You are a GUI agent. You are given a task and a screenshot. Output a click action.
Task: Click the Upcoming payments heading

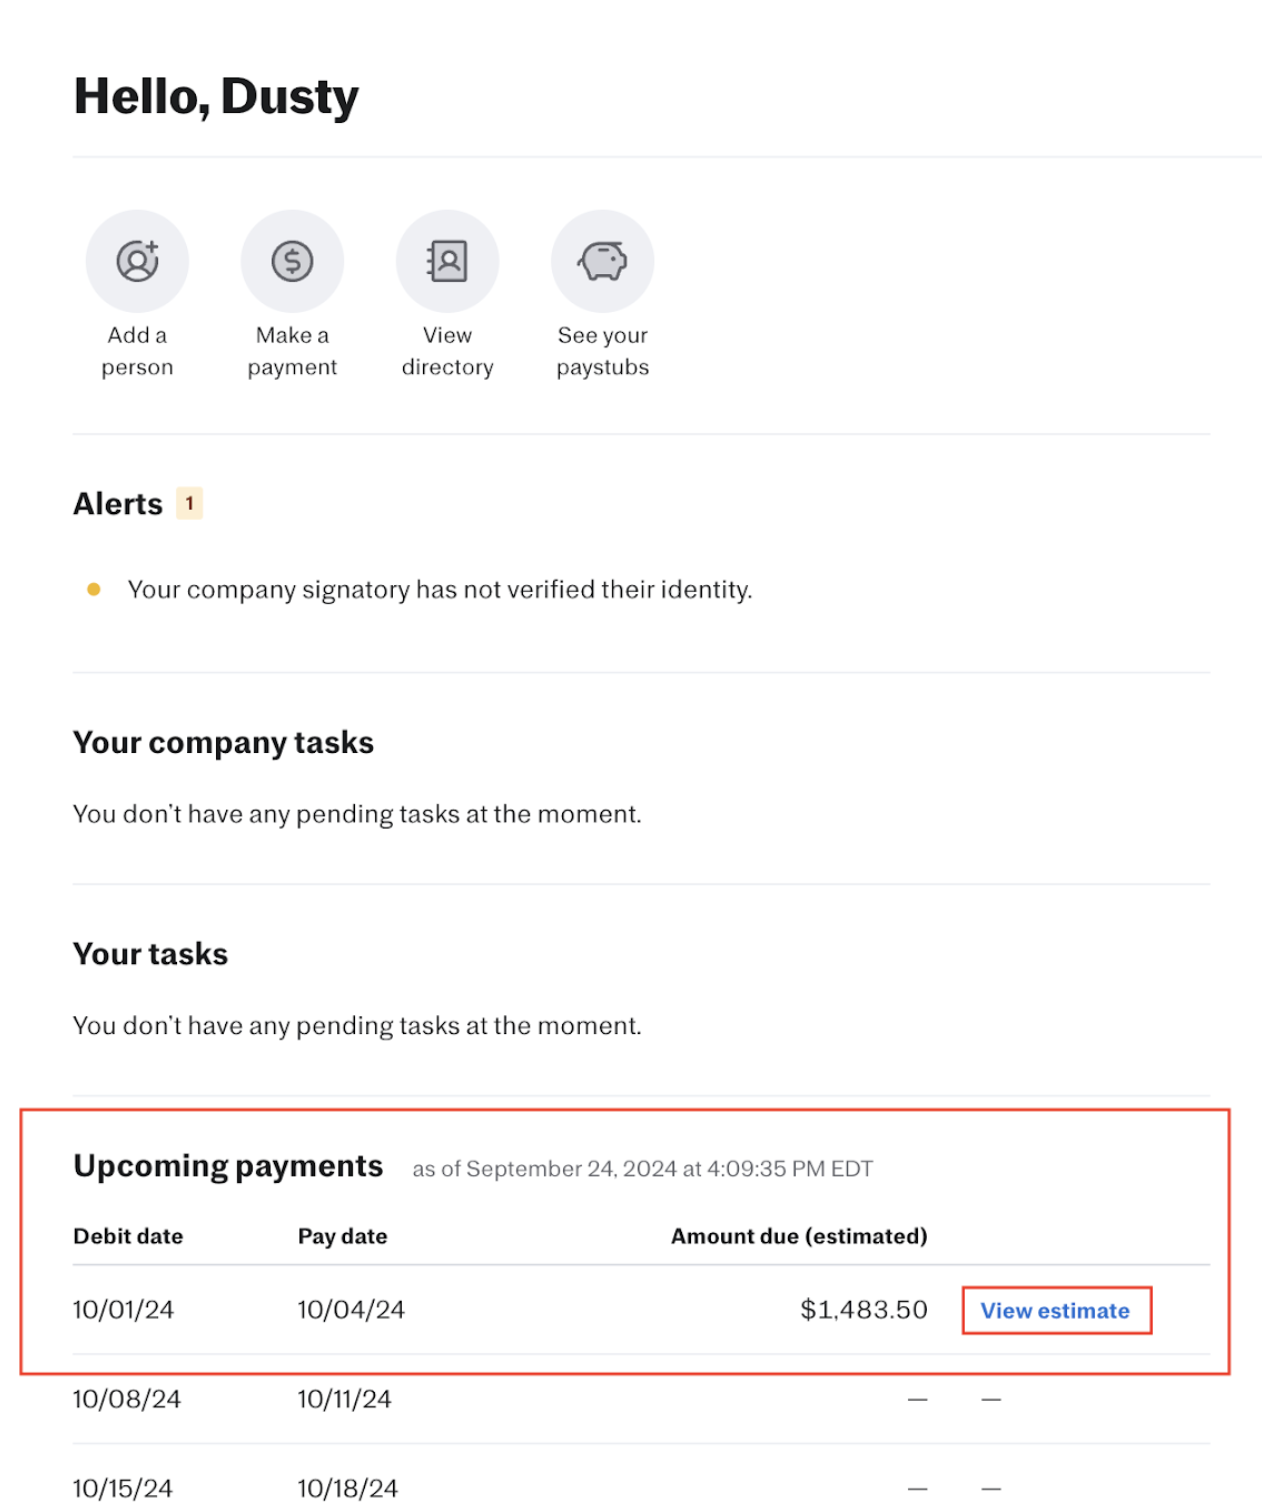[228, 1166]
